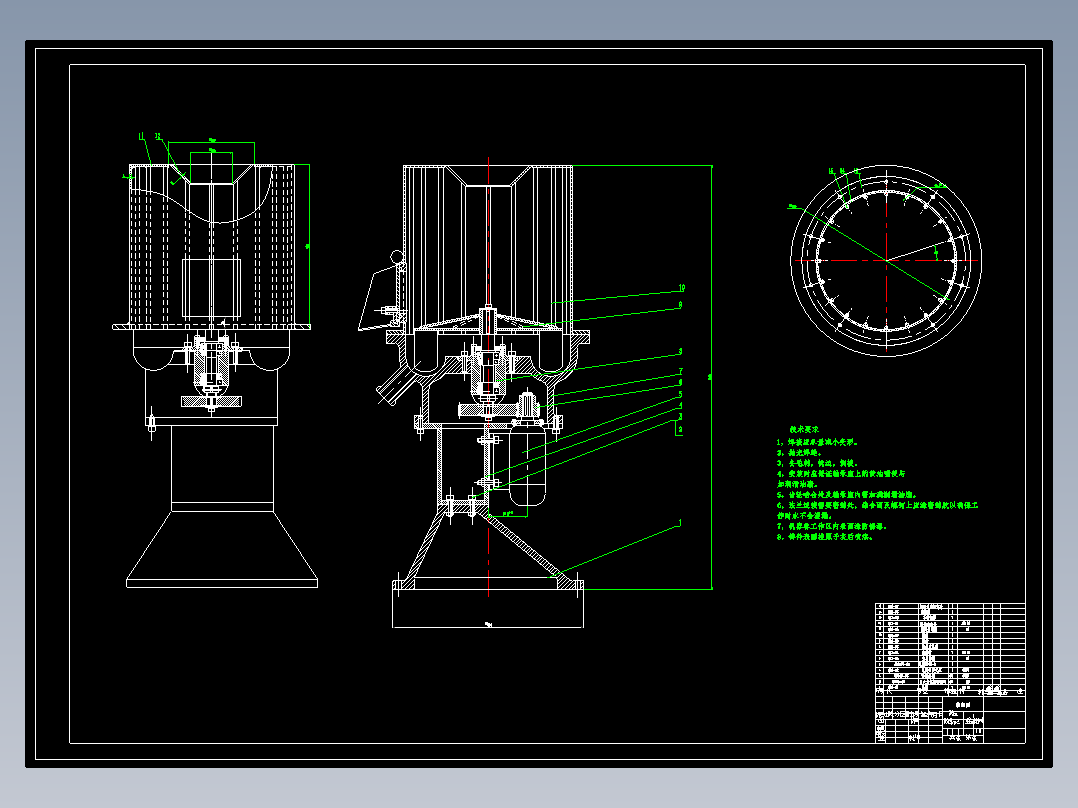1078x808 pixels.
Task: Pick the circular flange top view
Action: 886,261
